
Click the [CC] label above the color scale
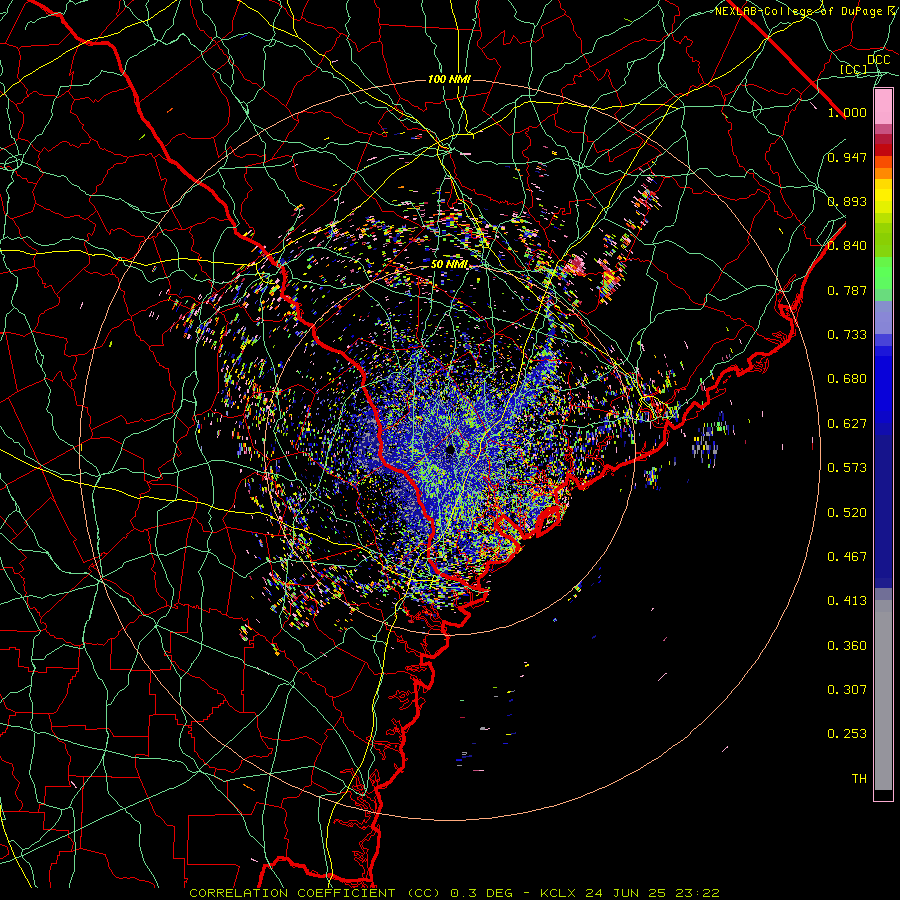click(854, 69)
